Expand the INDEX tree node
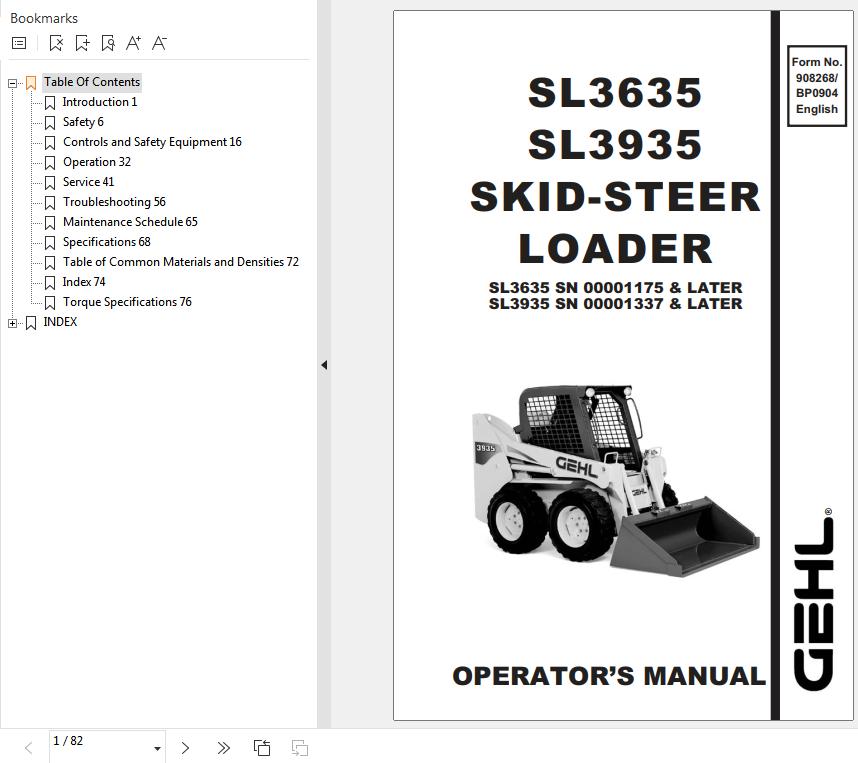This screenshot has width=858, height=763. pyautogui.click(x=12, y=323)
